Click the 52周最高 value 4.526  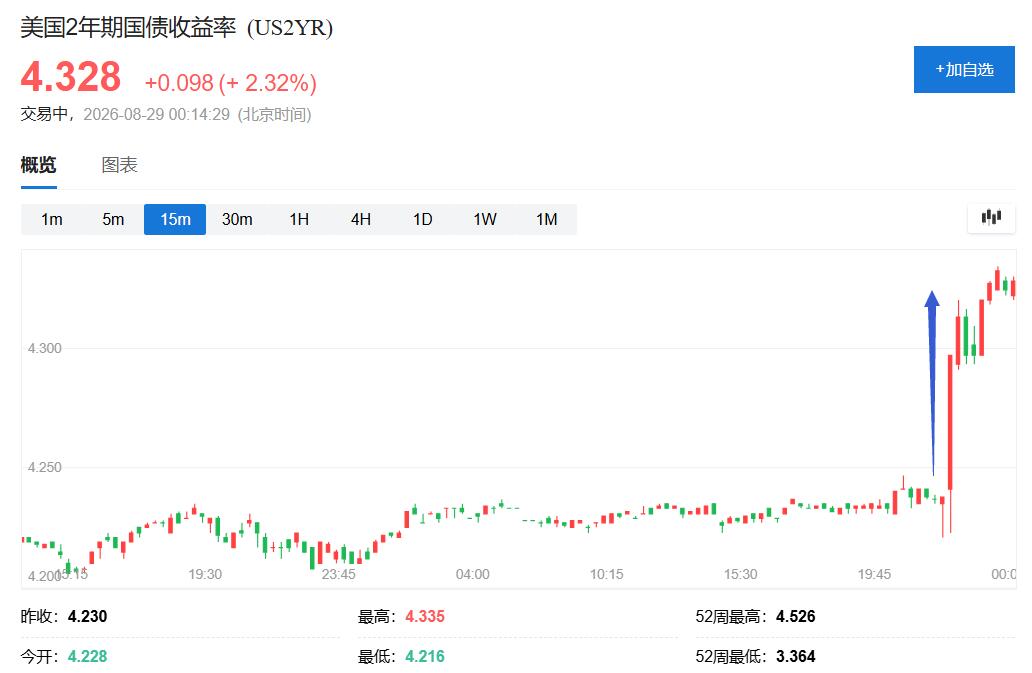(x=796, y=616)
